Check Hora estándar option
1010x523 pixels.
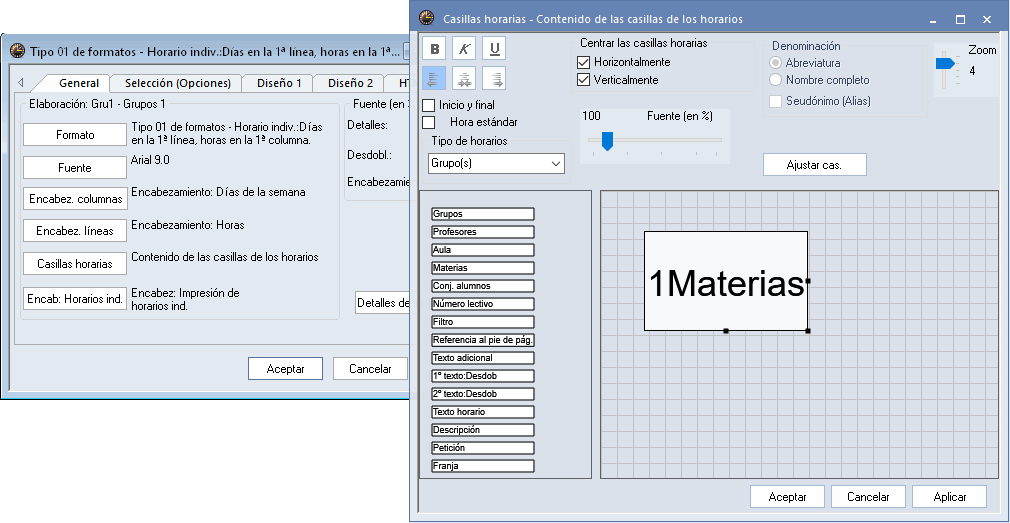tap(428, 122)
